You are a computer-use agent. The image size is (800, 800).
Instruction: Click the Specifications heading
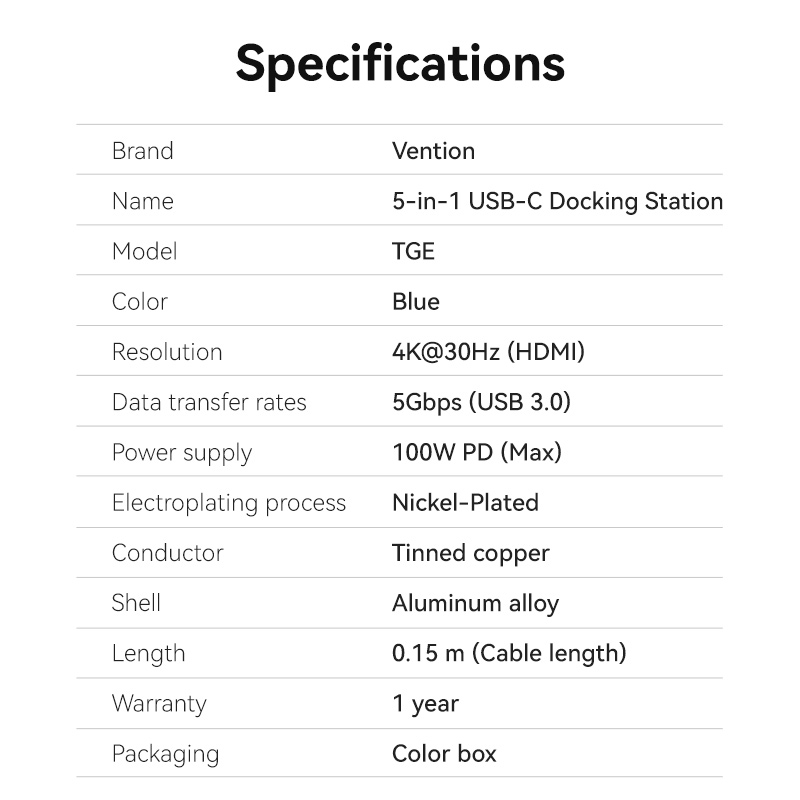pyautogui.click(x=400, y=62)
